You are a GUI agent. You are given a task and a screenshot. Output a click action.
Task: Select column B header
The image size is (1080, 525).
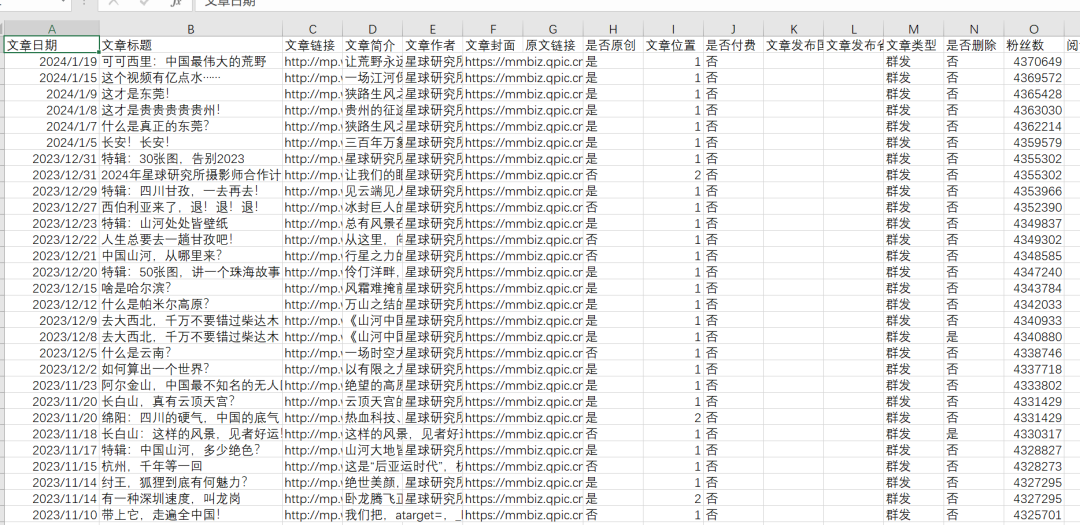point(191,29)
